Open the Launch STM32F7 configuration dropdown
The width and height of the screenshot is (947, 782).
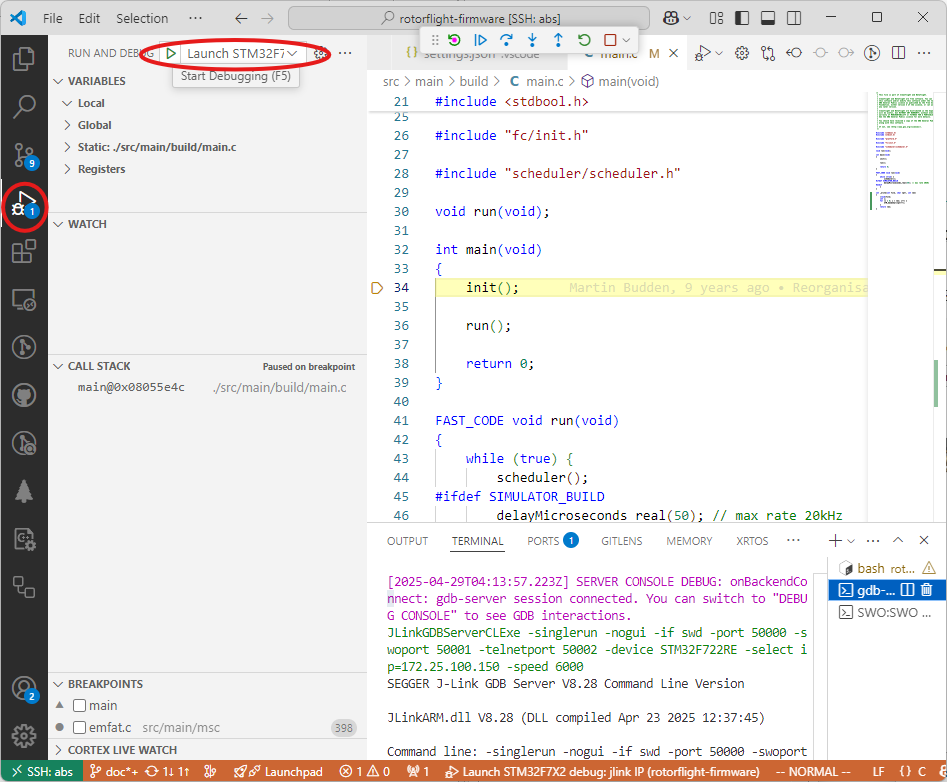242,53
